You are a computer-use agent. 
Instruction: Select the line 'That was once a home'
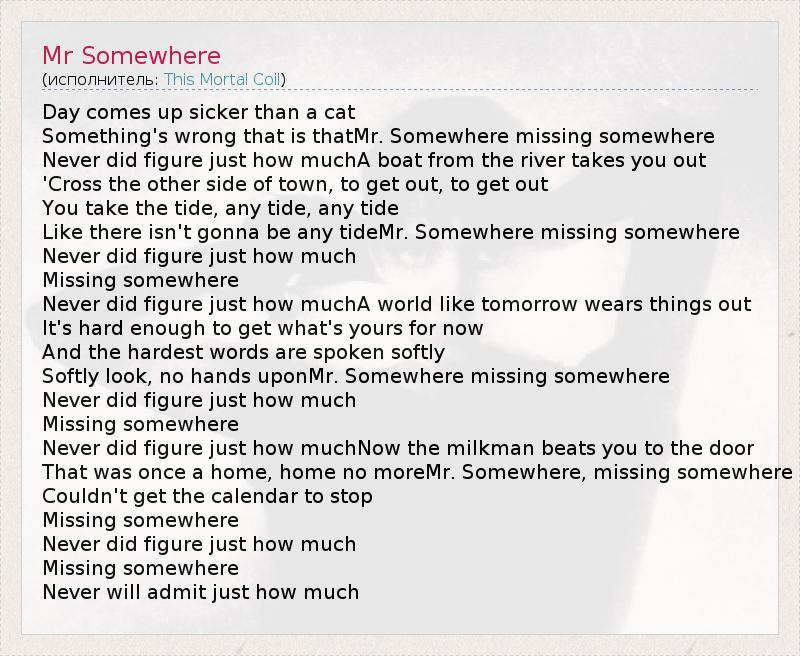coord(416,472)
